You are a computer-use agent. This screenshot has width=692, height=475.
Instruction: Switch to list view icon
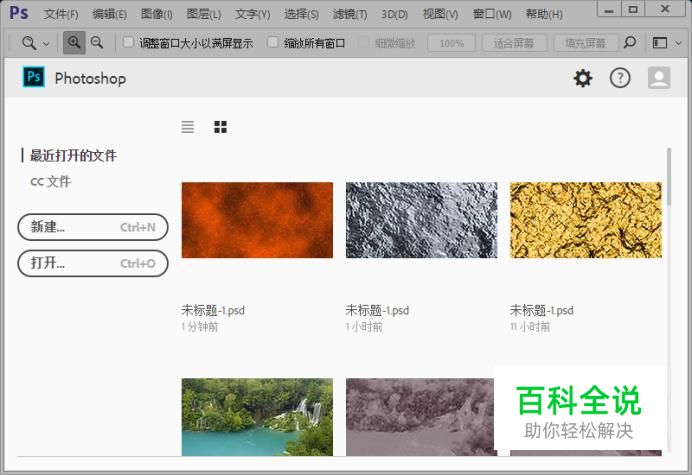pos(188,127)
